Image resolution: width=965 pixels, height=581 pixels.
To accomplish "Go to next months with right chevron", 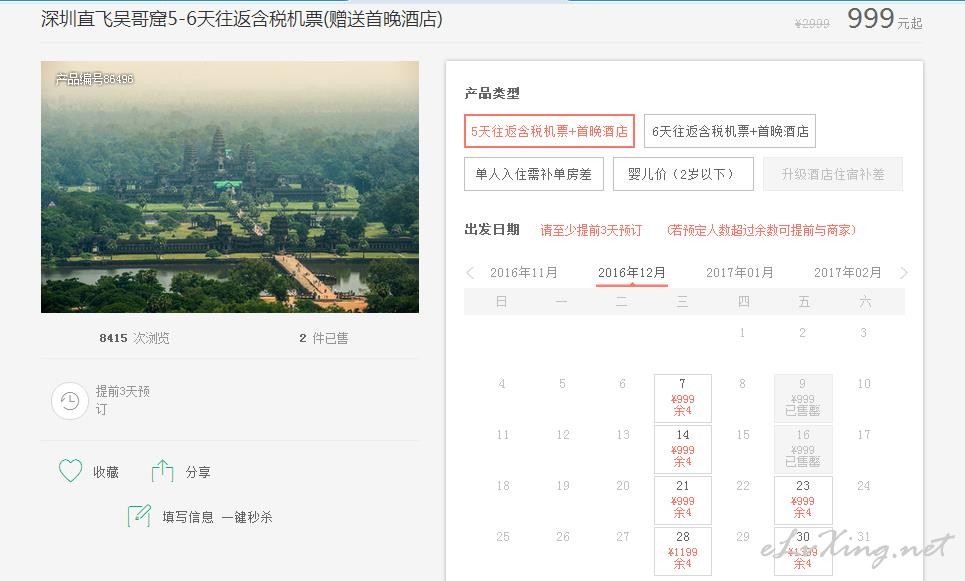I will tap(903, 273).
